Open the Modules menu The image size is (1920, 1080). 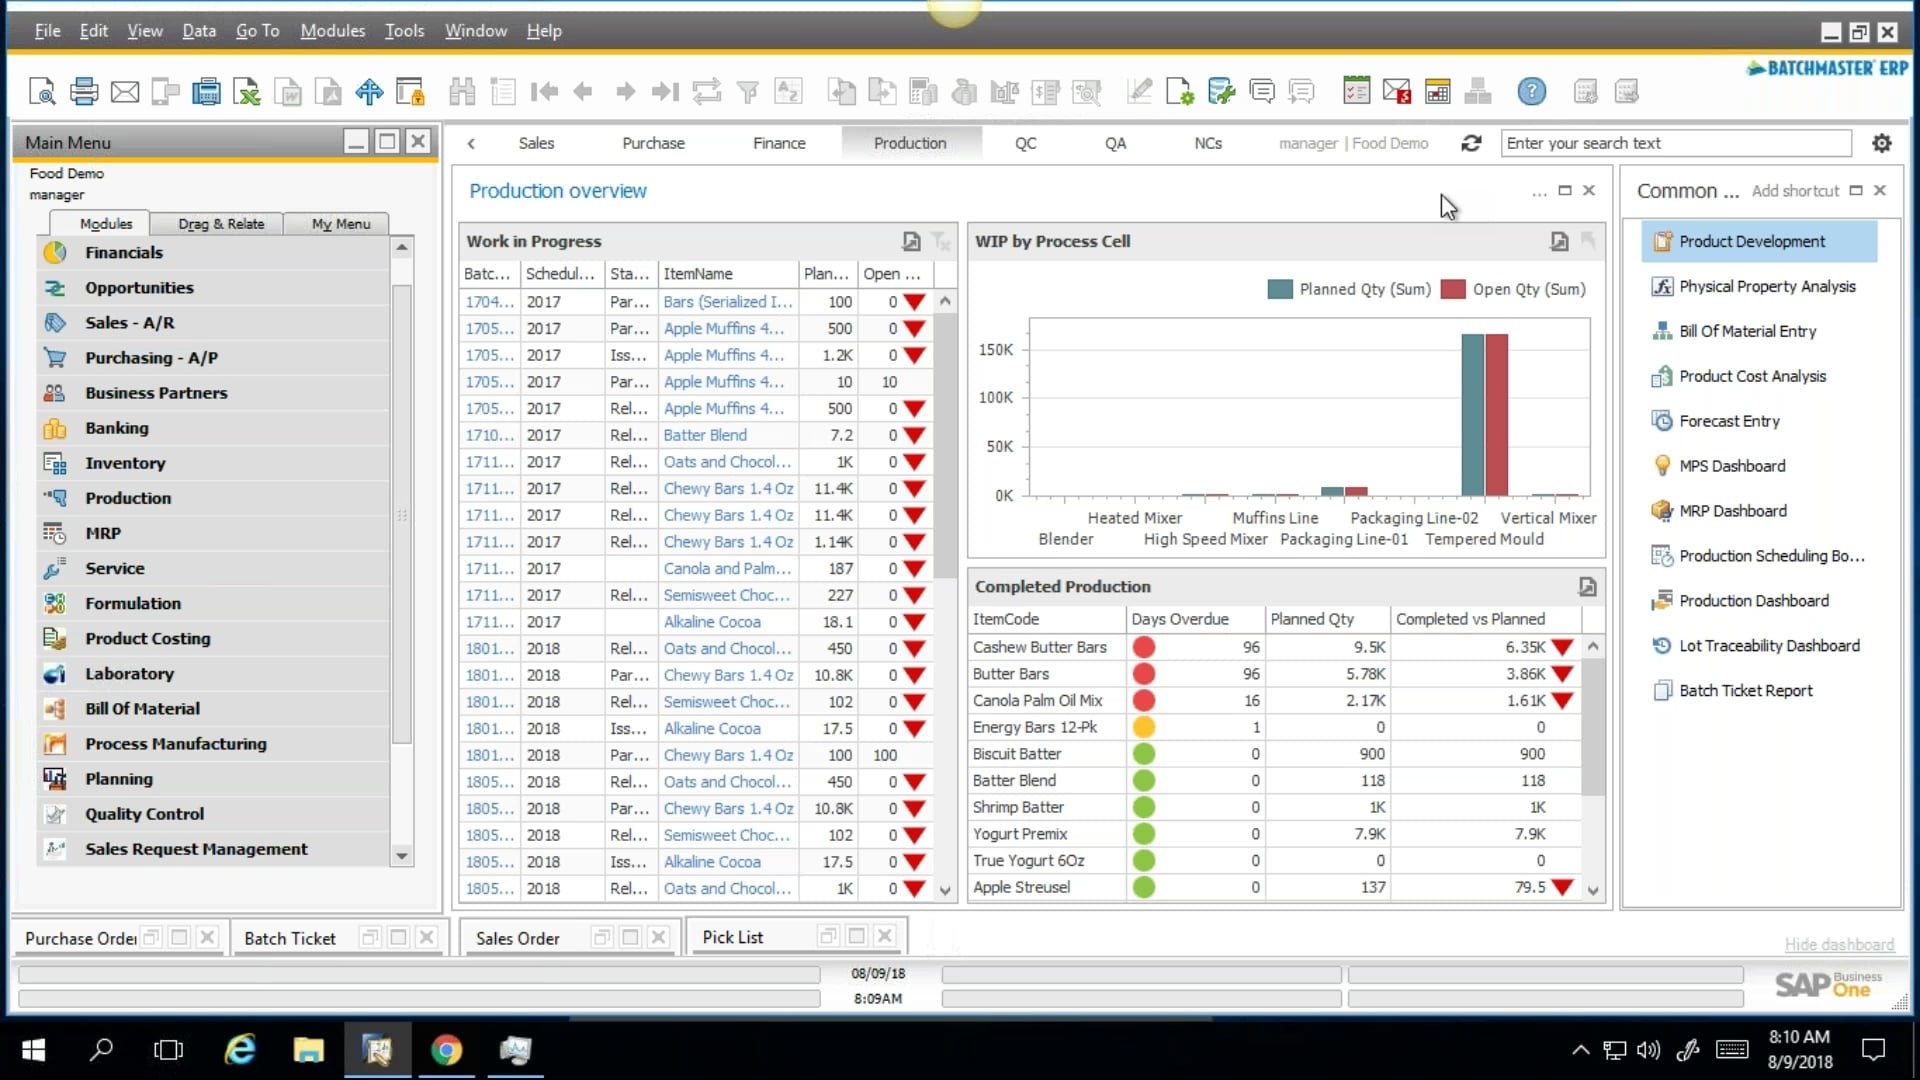pyautogui.click(x=332, y=30)
